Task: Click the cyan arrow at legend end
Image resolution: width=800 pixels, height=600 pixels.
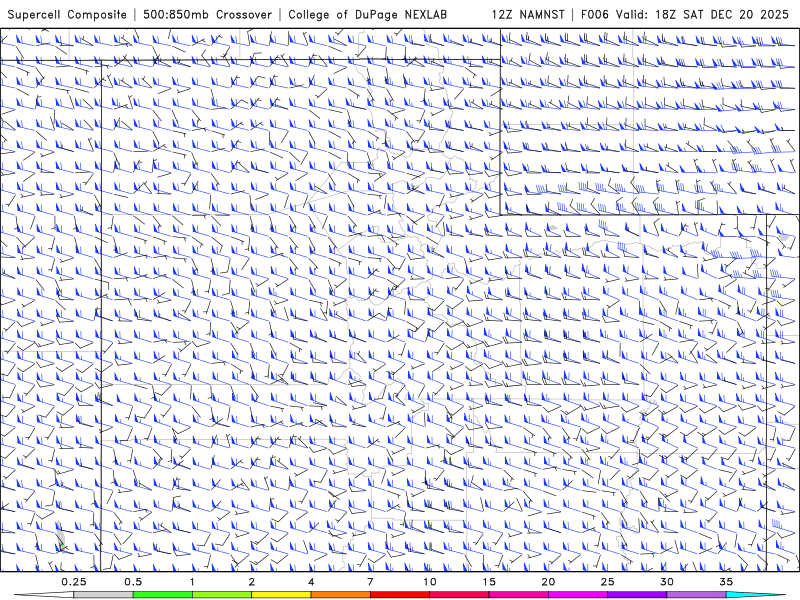Action: (x=755, y=595)
